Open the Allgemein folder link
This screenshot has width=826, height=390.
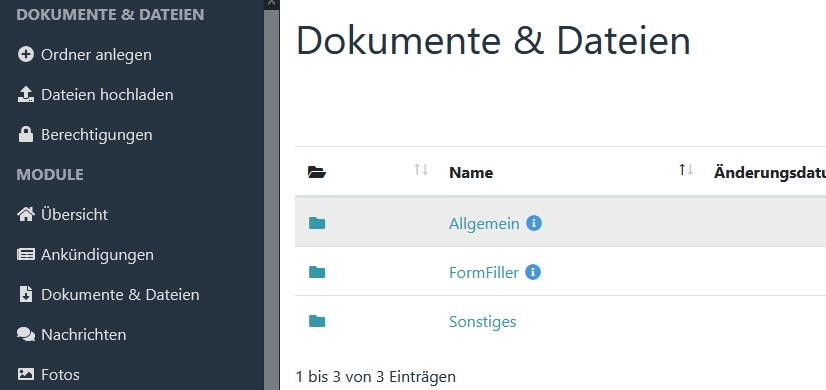(484, 223)
